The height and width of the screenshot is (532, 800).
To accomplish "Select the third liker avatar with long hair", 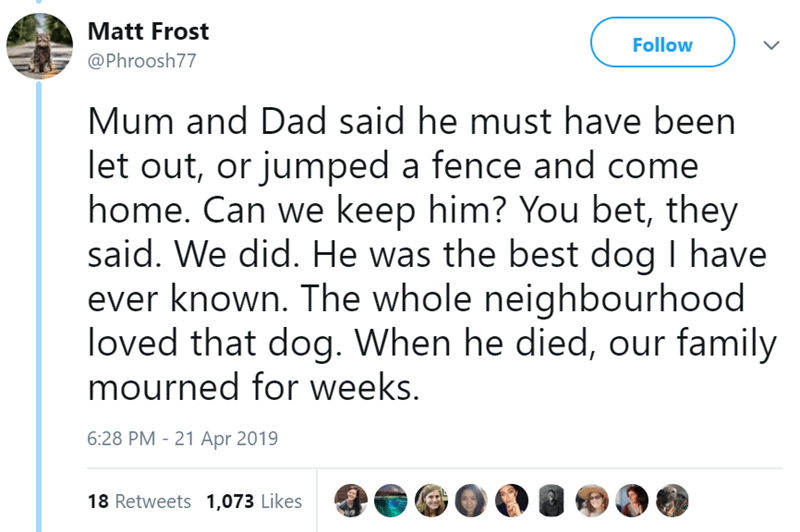I will pyautogui.click(x=431, y=499).
